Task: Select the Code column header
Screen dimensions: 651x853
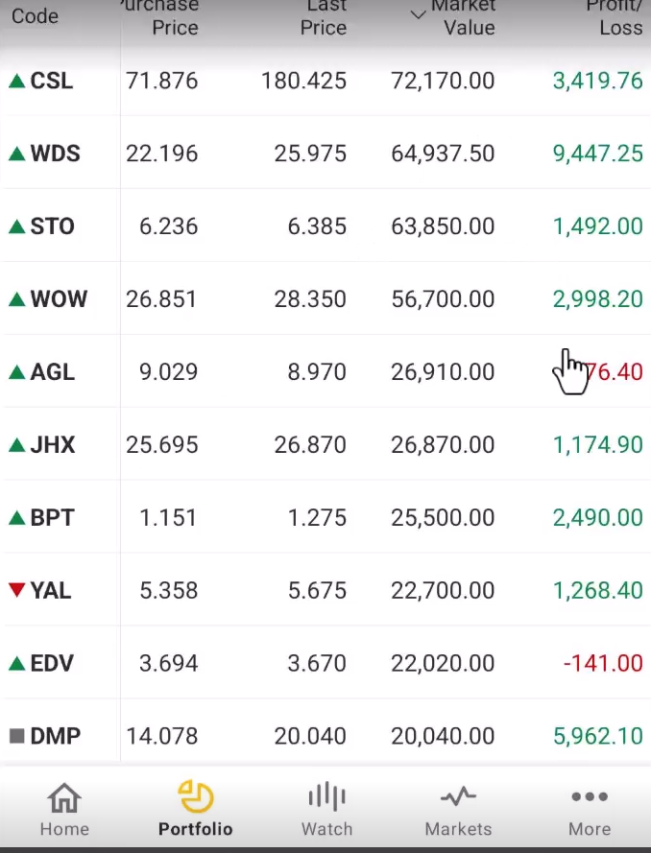Action: click(x=35, y=17)
